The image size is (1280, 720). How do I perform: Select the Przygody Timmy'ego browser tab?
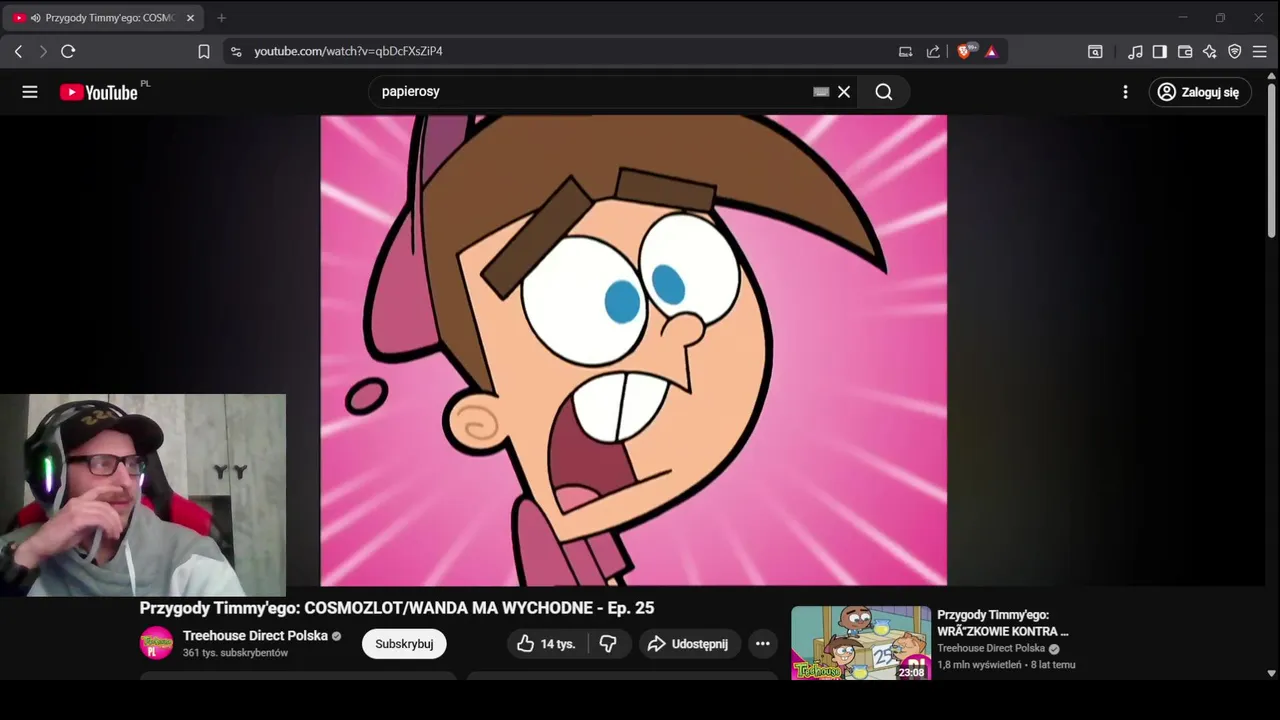tap(103, 18)
